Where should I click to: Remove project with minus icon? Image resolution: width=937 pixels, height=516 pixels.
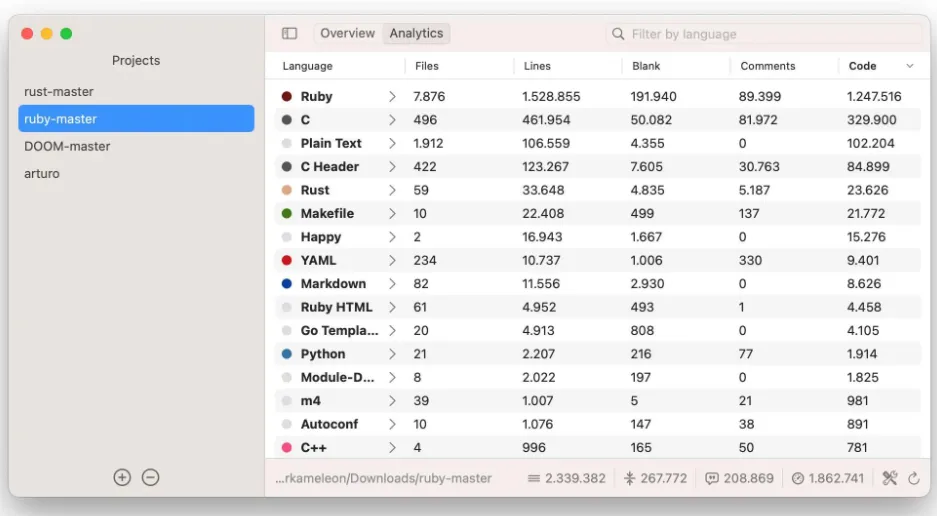tap(151, 477)
